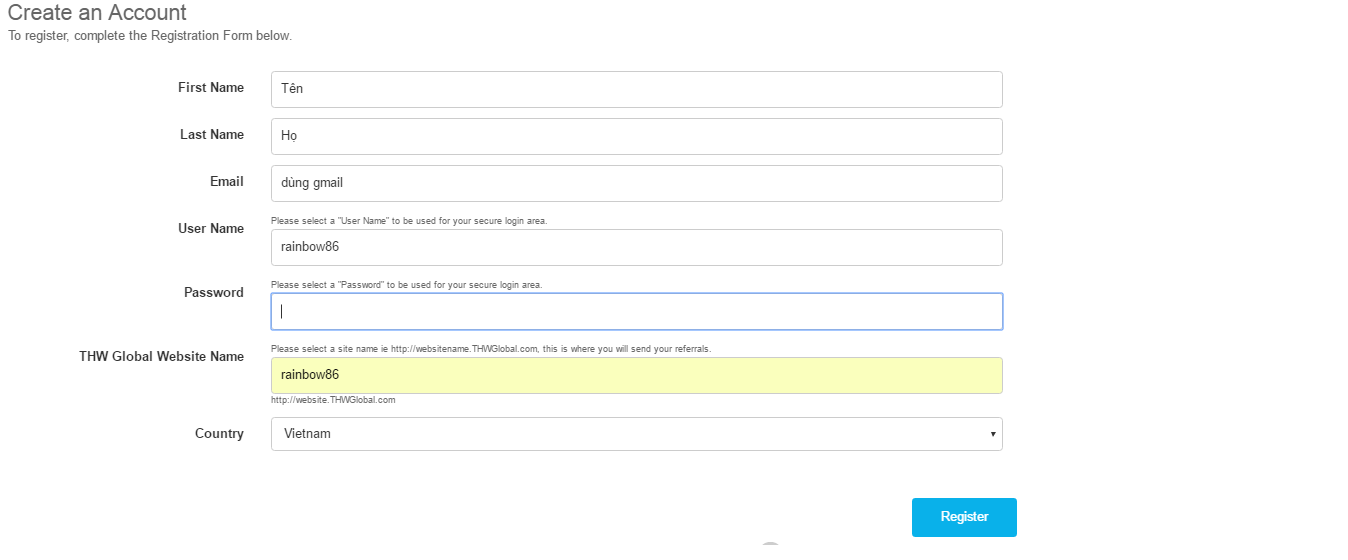Click the hint text about selecting a Password

[x=406, y=285]
